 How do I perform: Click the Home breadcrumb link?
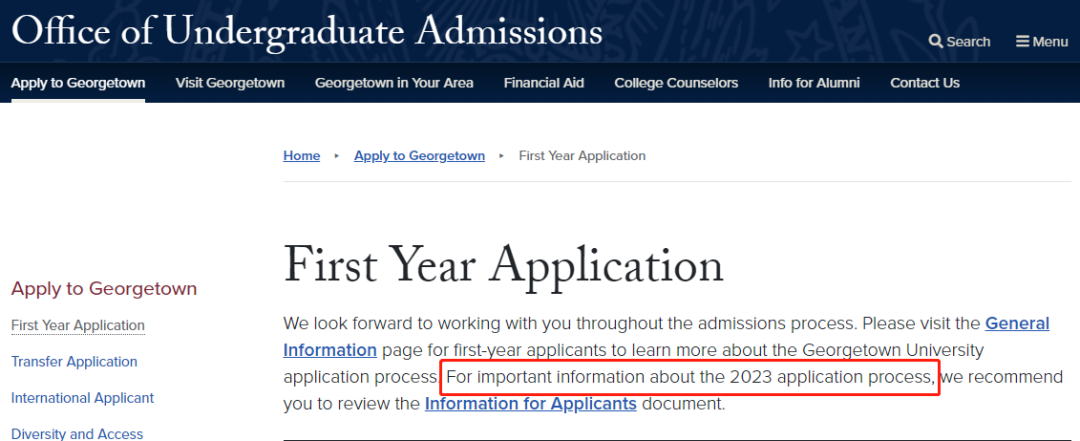coord(302,156)
